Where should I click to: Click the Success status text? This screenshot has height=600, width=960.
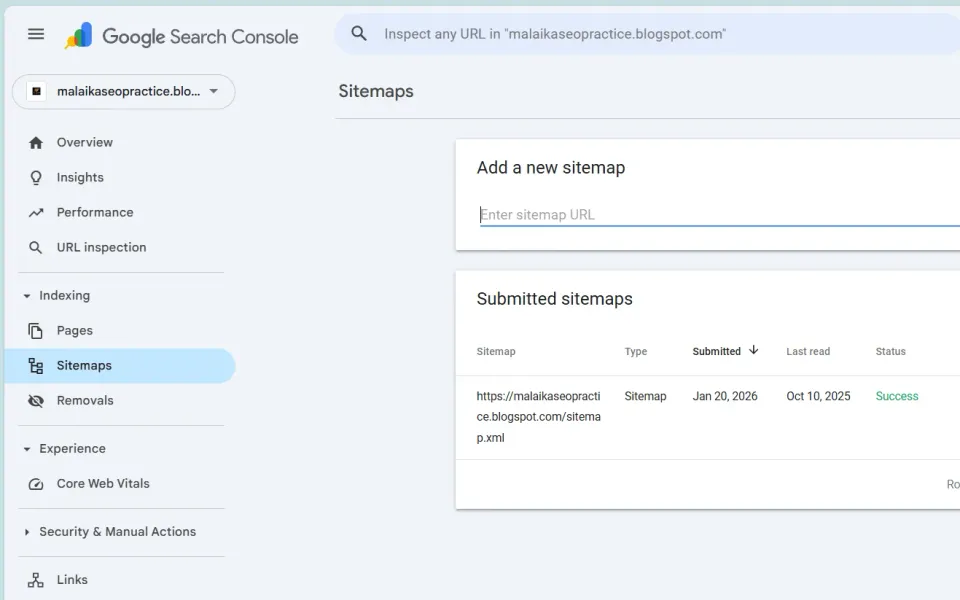tap(897, 396)
